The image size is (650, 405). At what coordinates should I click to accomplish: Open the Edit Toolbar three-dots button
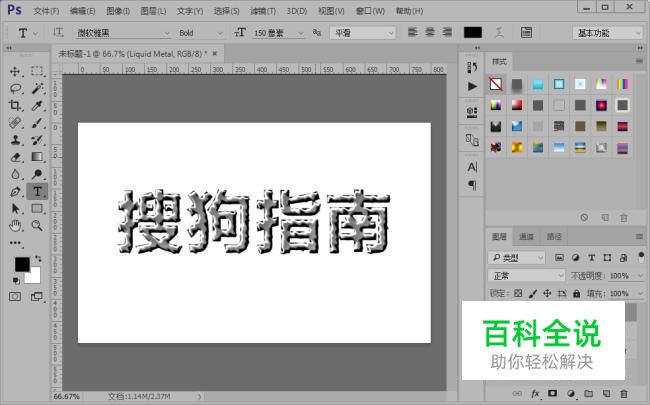pos(15,243)
